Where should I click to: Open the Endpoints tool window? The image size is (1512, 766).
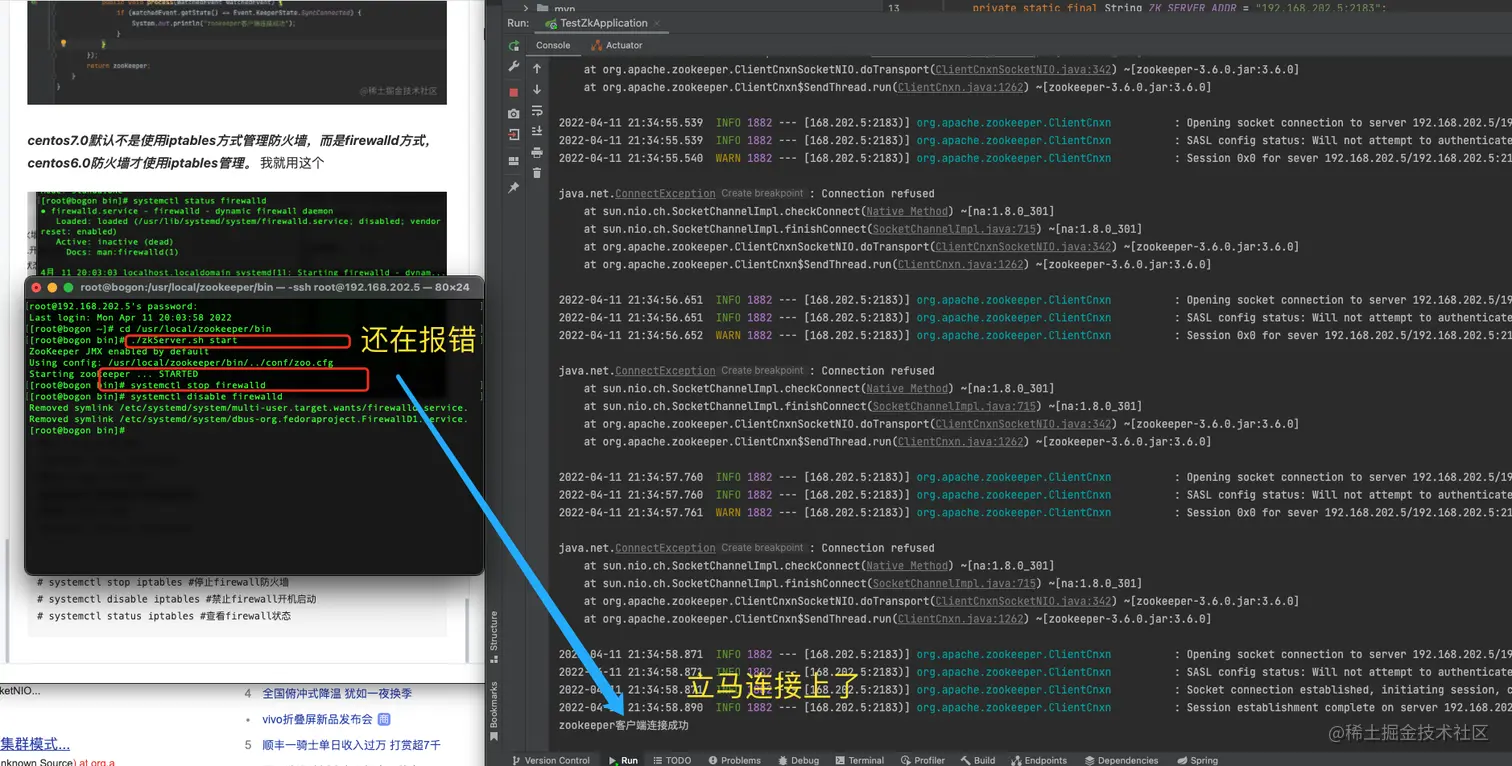1039,760
